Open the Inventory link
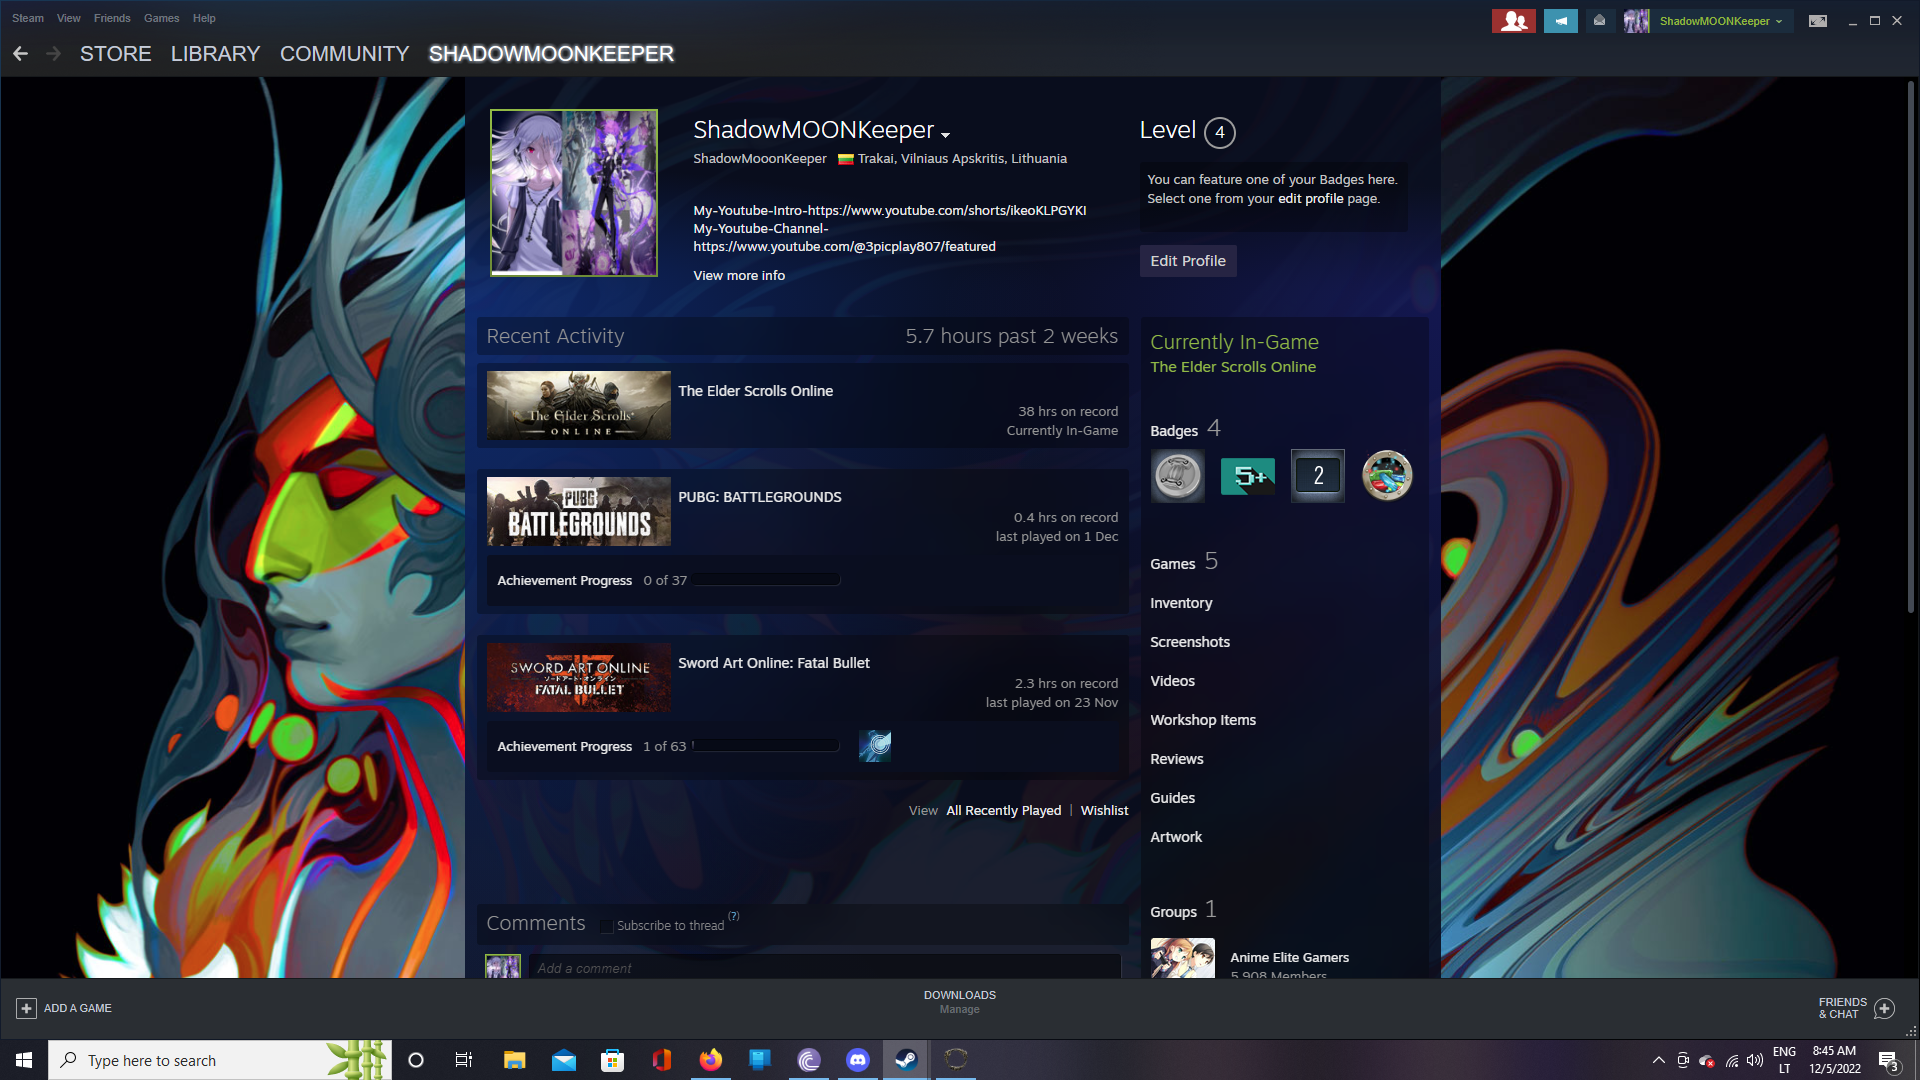Screen dimensions: 1920x1080 pyautogui.click(x=1181, y=603)
